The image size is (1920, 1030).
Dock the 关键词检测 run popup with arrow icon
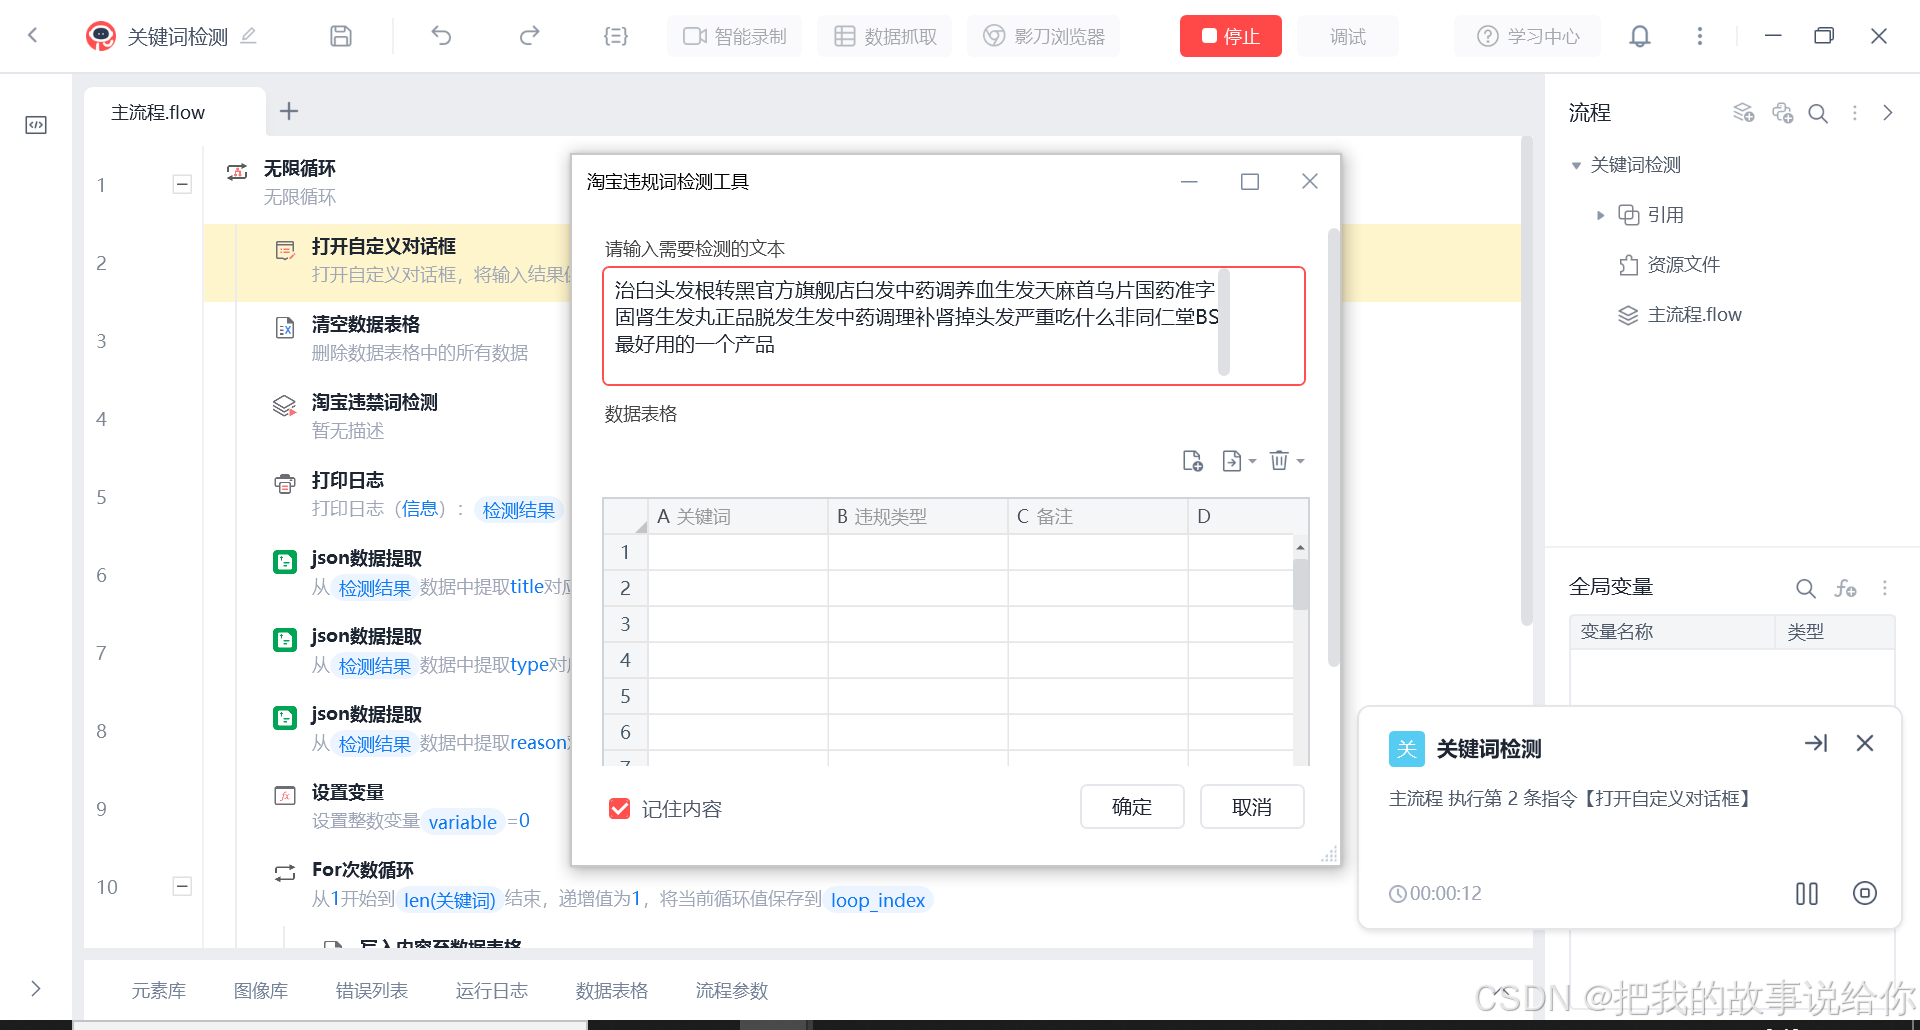point(1816,743)
